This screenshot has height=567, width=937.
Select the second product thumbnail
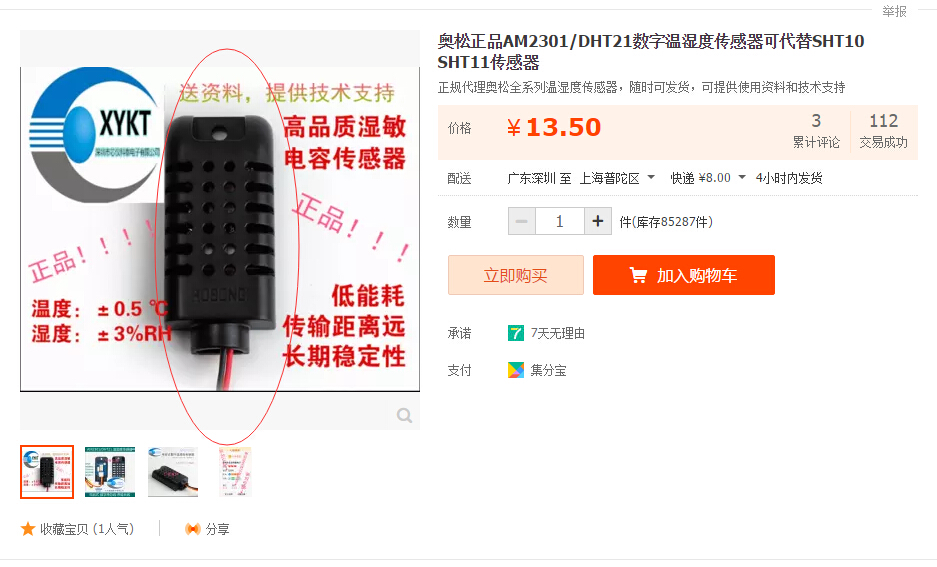pyautogui.click(x=110, y=472)
